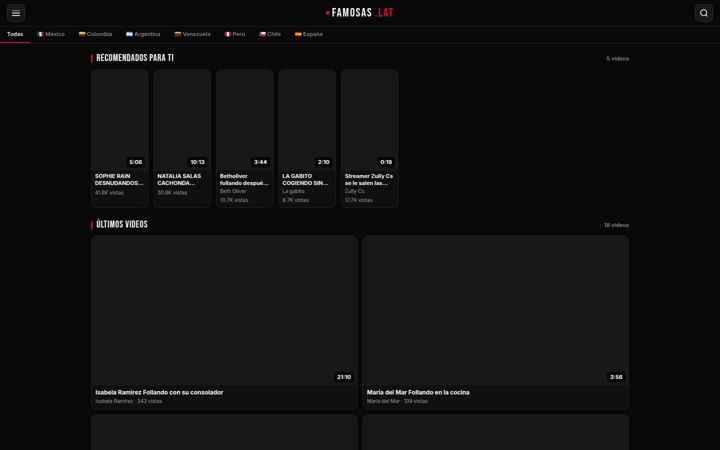Switch to the México tab
720x450 pixels.
pyautogui.click(x=51, y=34)
